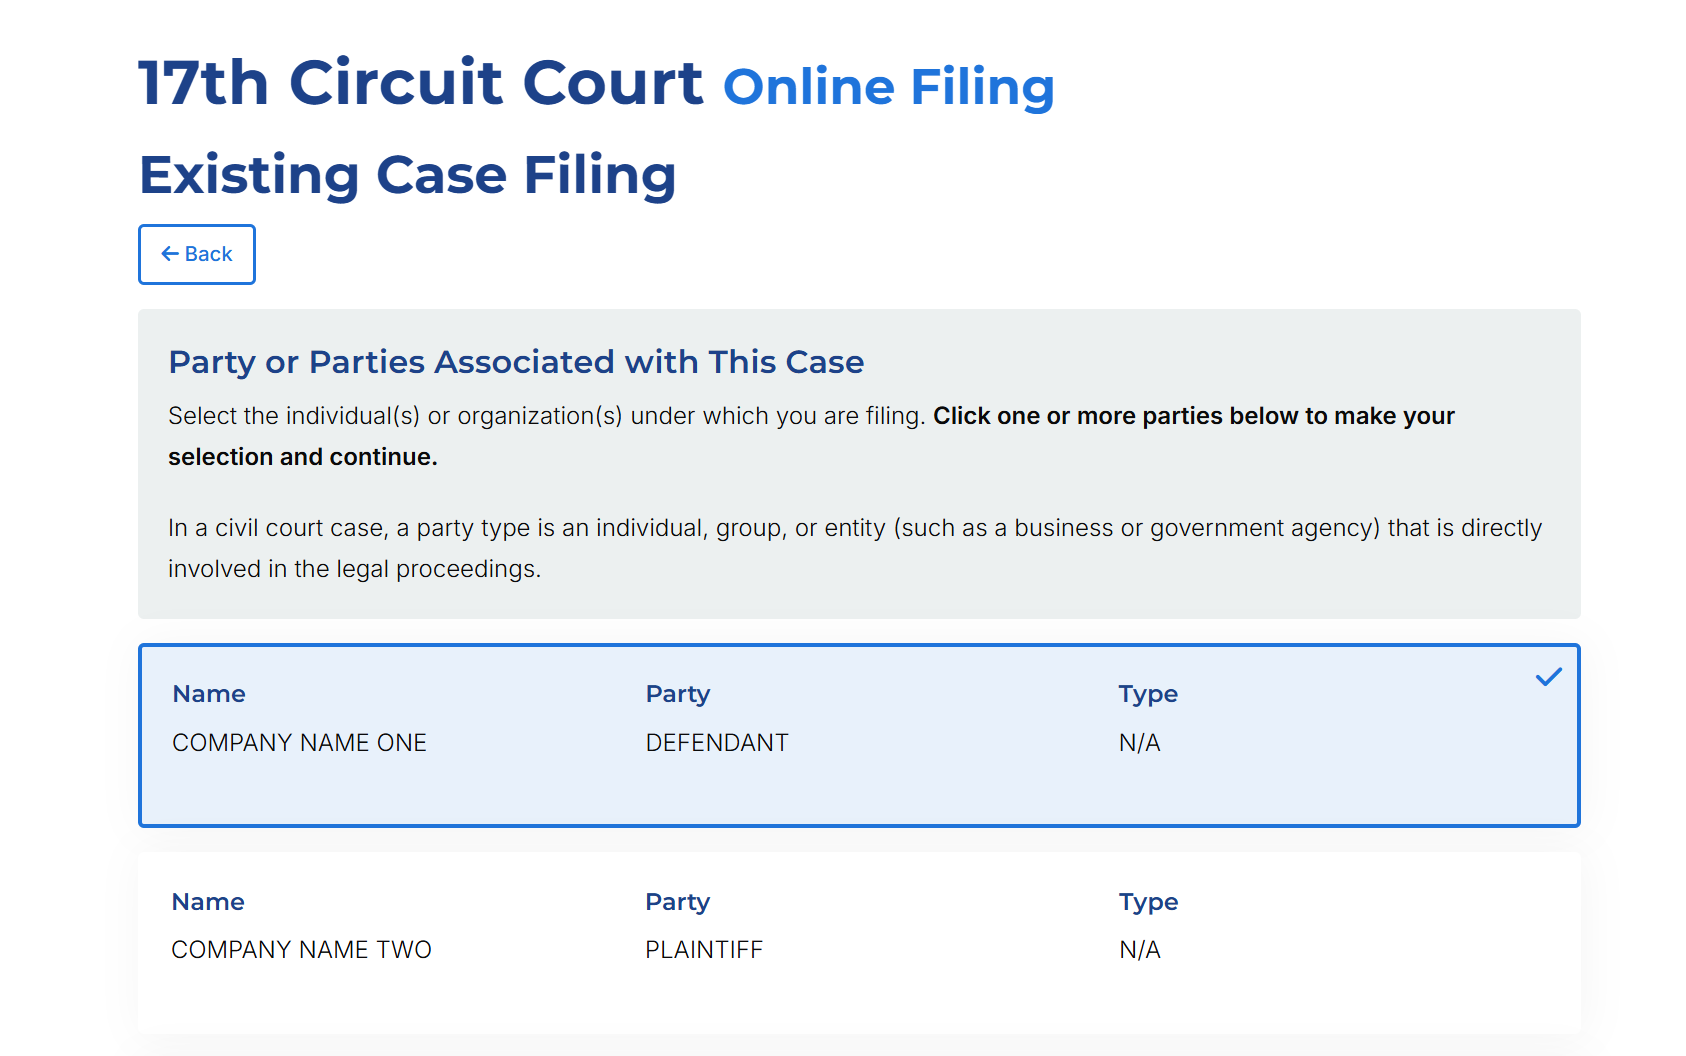This screenshot has height=1056, width=1686.
Task: Click the 17th Circuit Court title
Action: pos(421,82)
